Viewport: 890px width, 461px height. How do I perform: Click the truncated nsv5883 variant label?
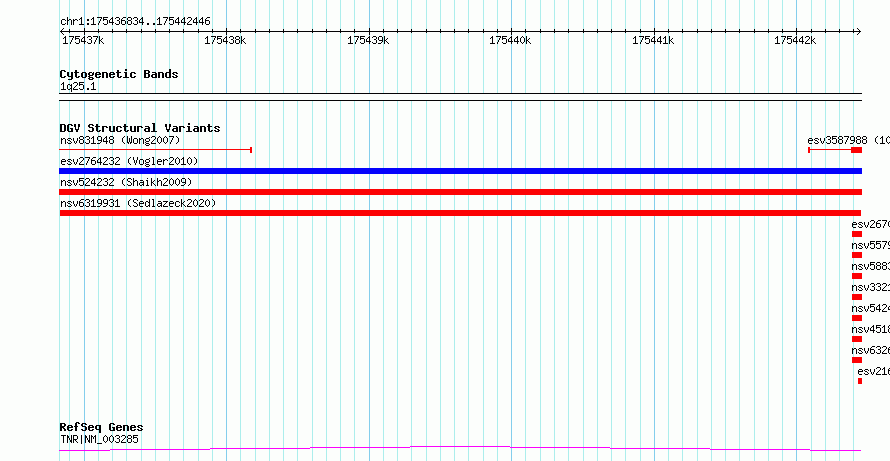(x=871, y=266)
